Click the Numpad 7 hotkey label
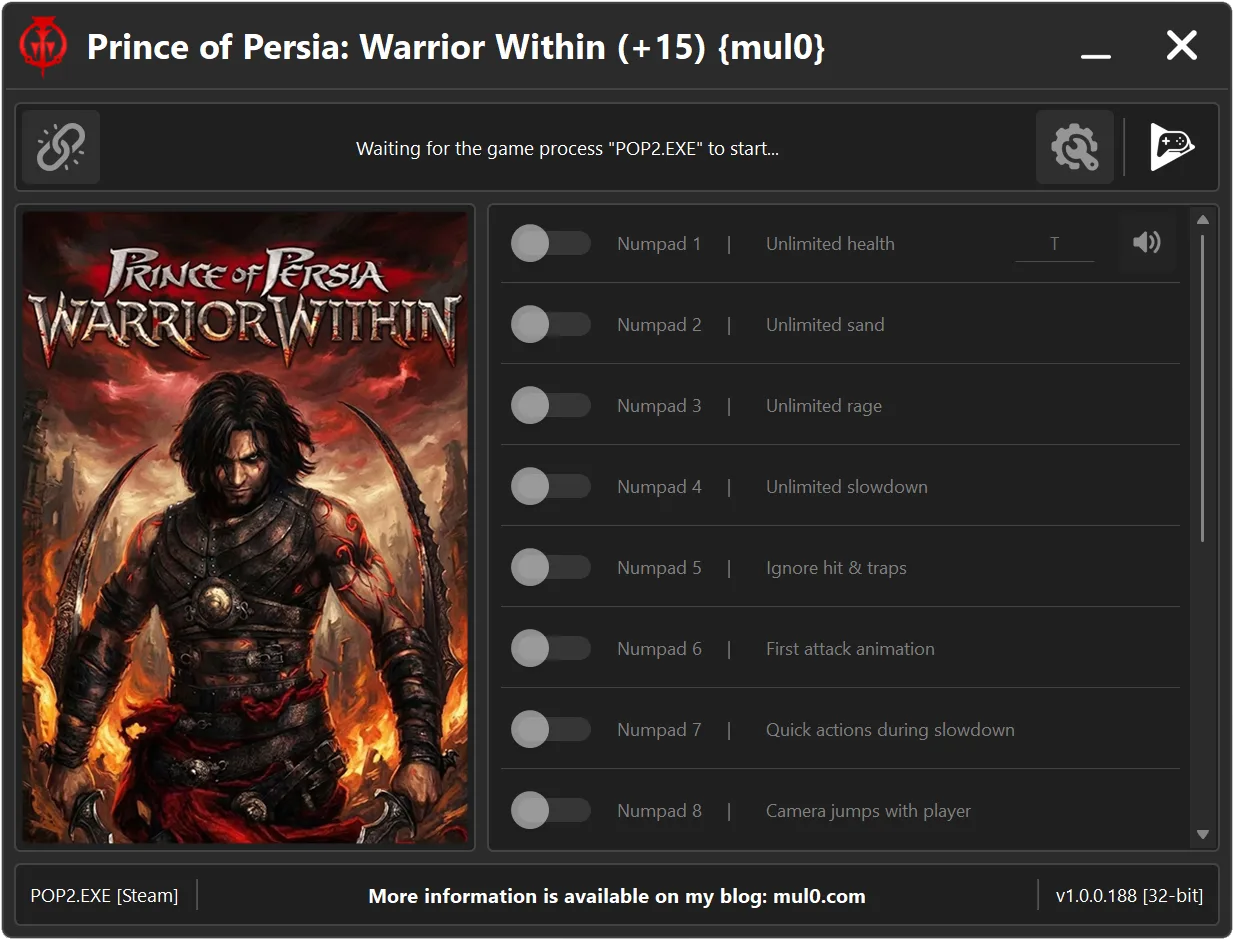This screenshot has width=1234, height=940. tap(659, 729)
